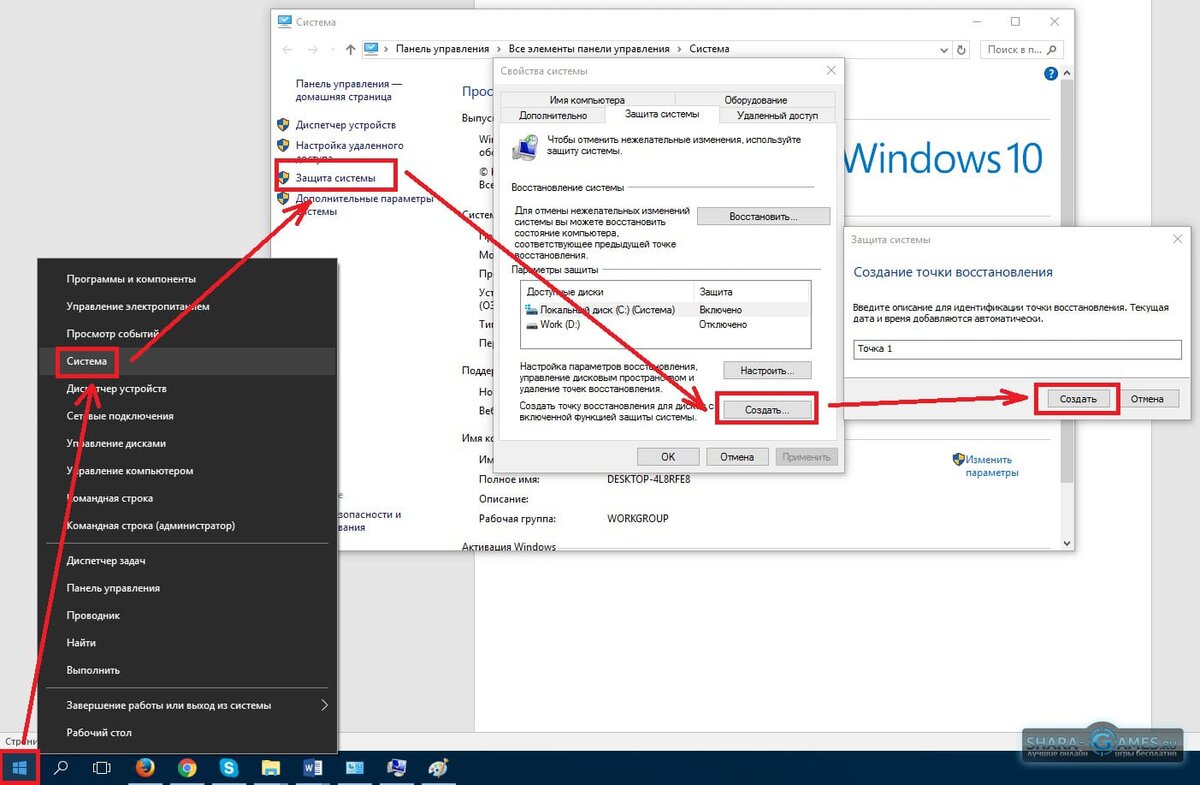The width and height of the screenshot is (1200, 785).
Task: Switch to the 'Имя компьютера' tab
Action: click(587, 100)
